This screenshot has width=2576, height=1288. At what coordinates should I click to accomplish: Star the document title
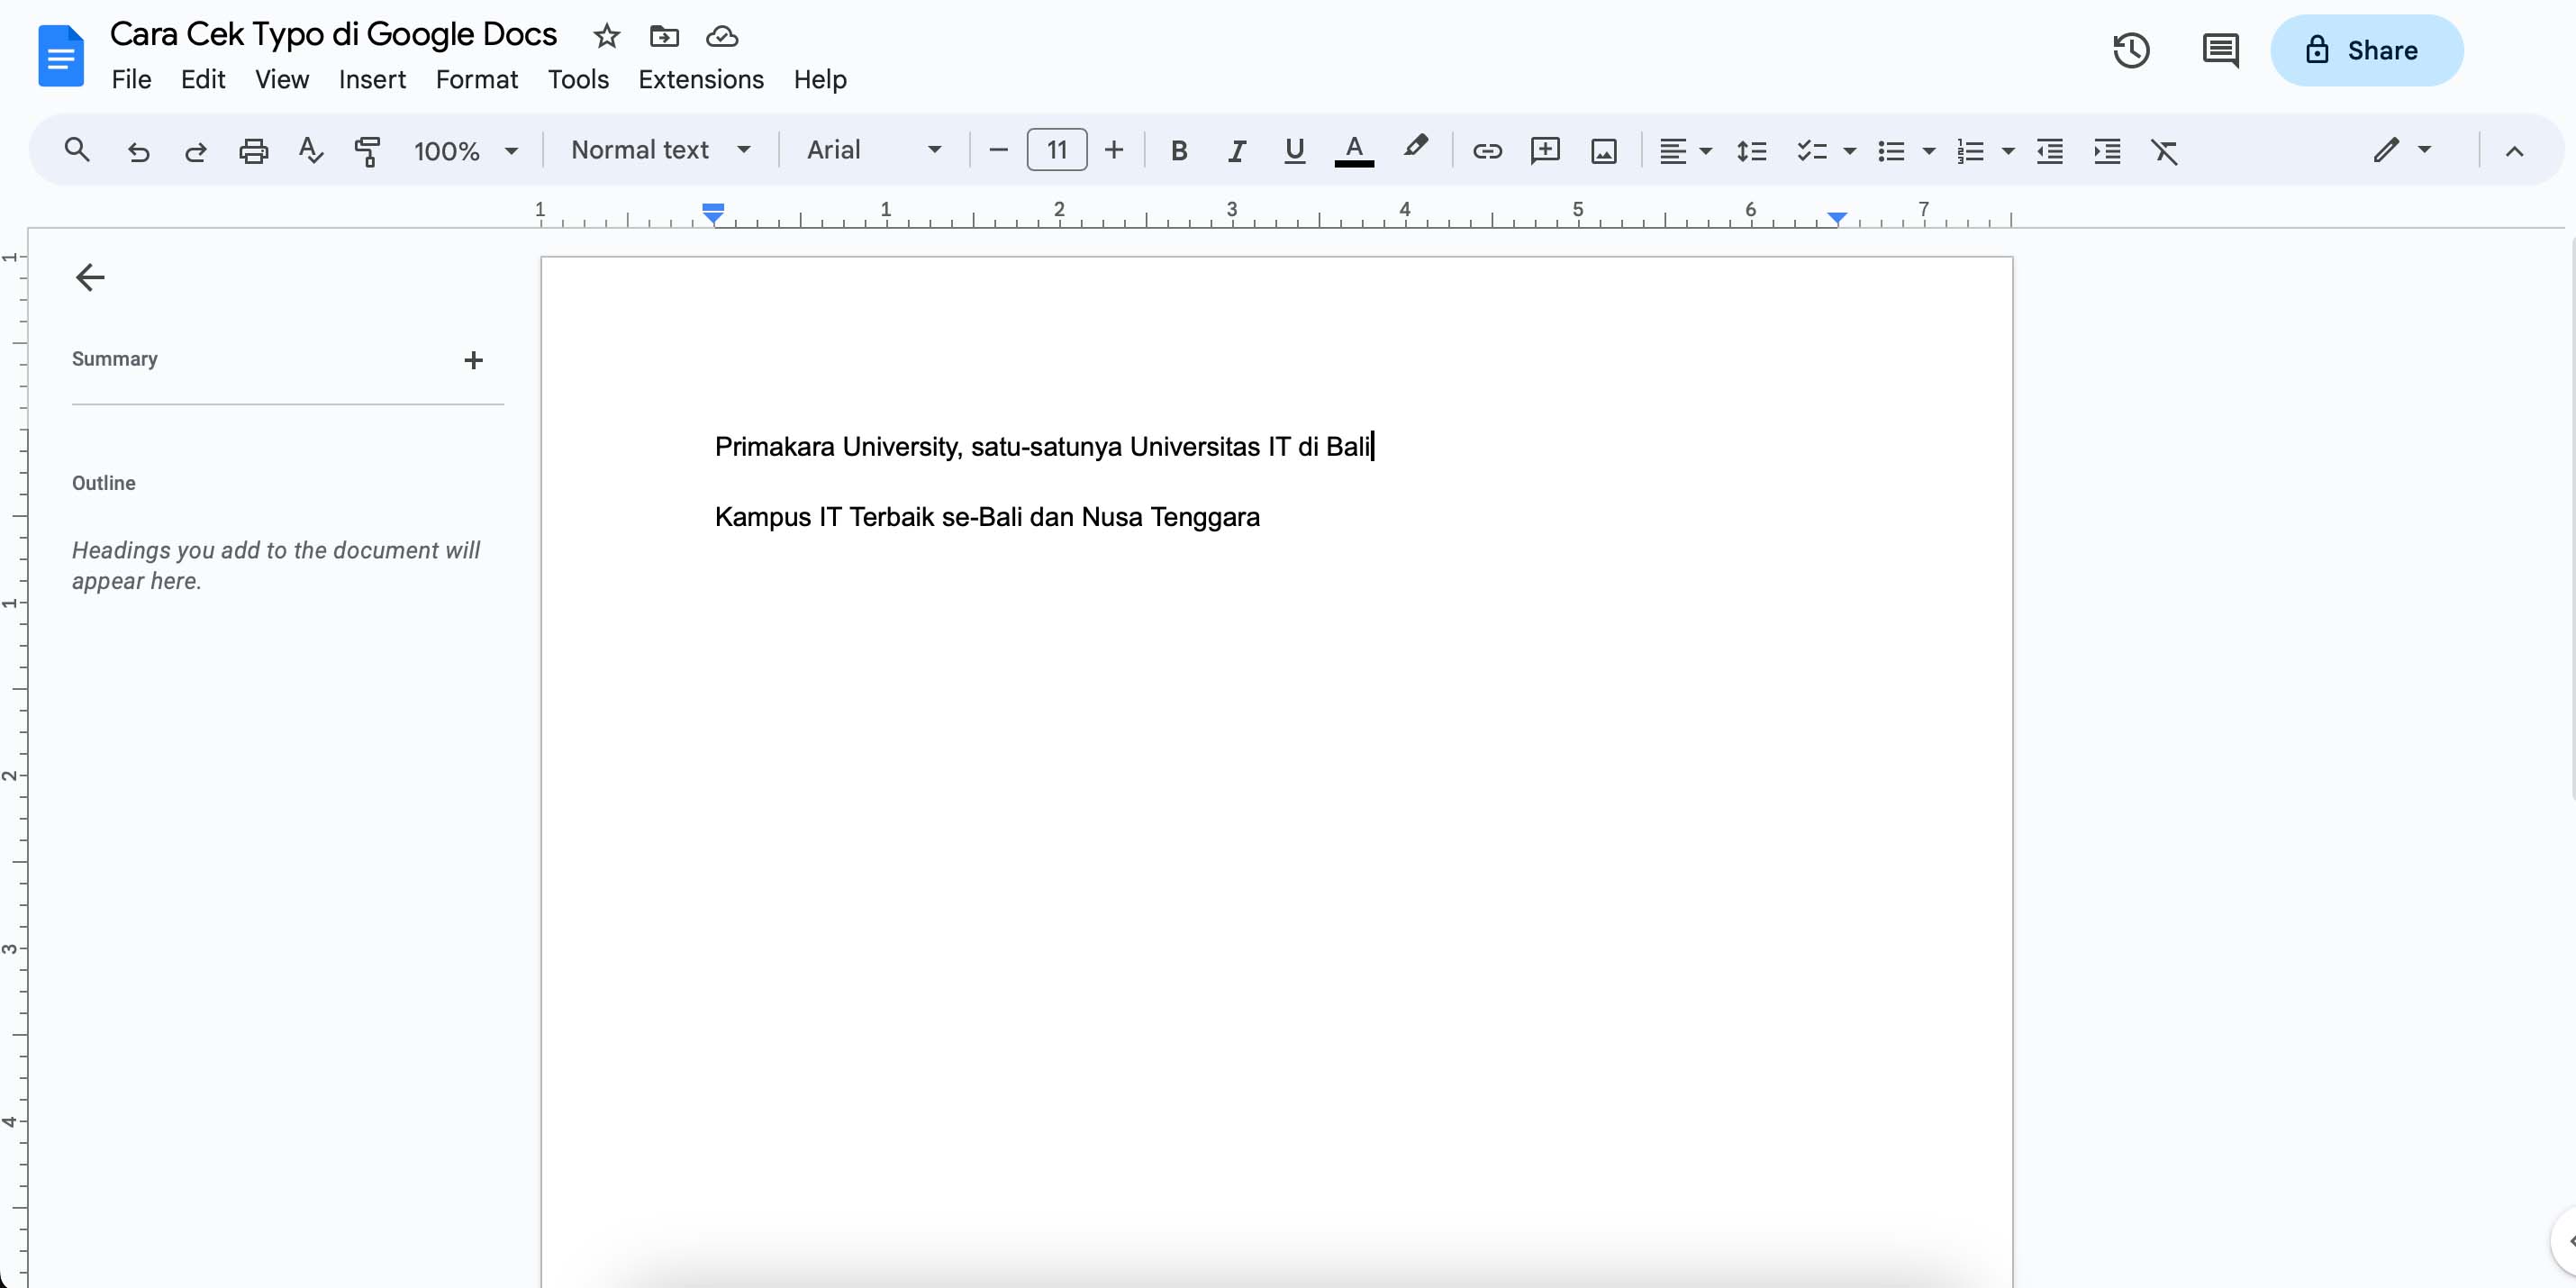[606, 36]
